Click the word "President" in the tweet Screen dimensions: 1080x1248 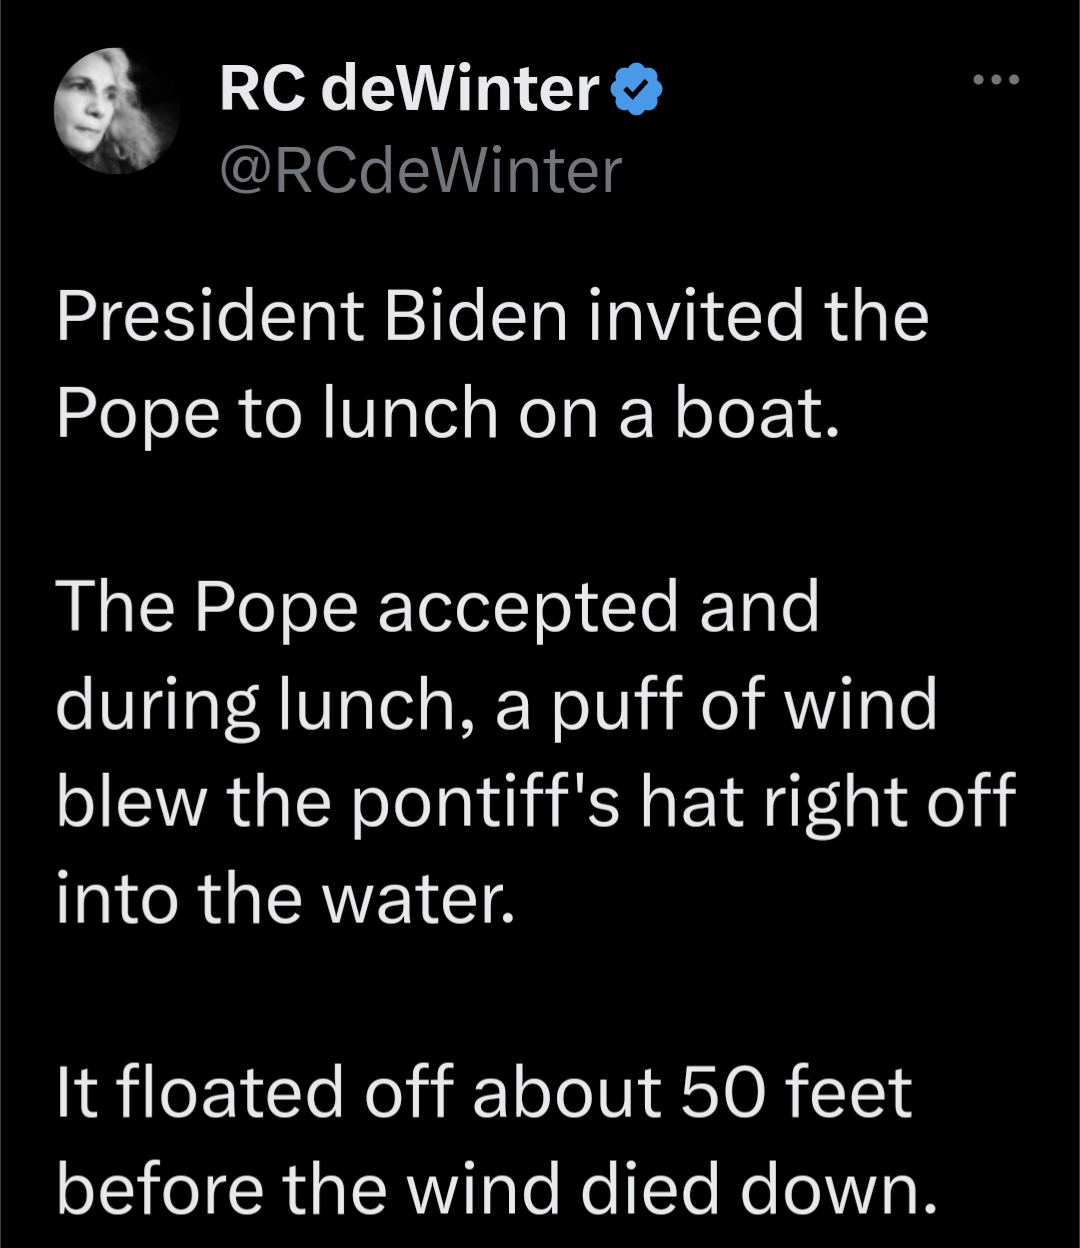click(x=209, y=317)
